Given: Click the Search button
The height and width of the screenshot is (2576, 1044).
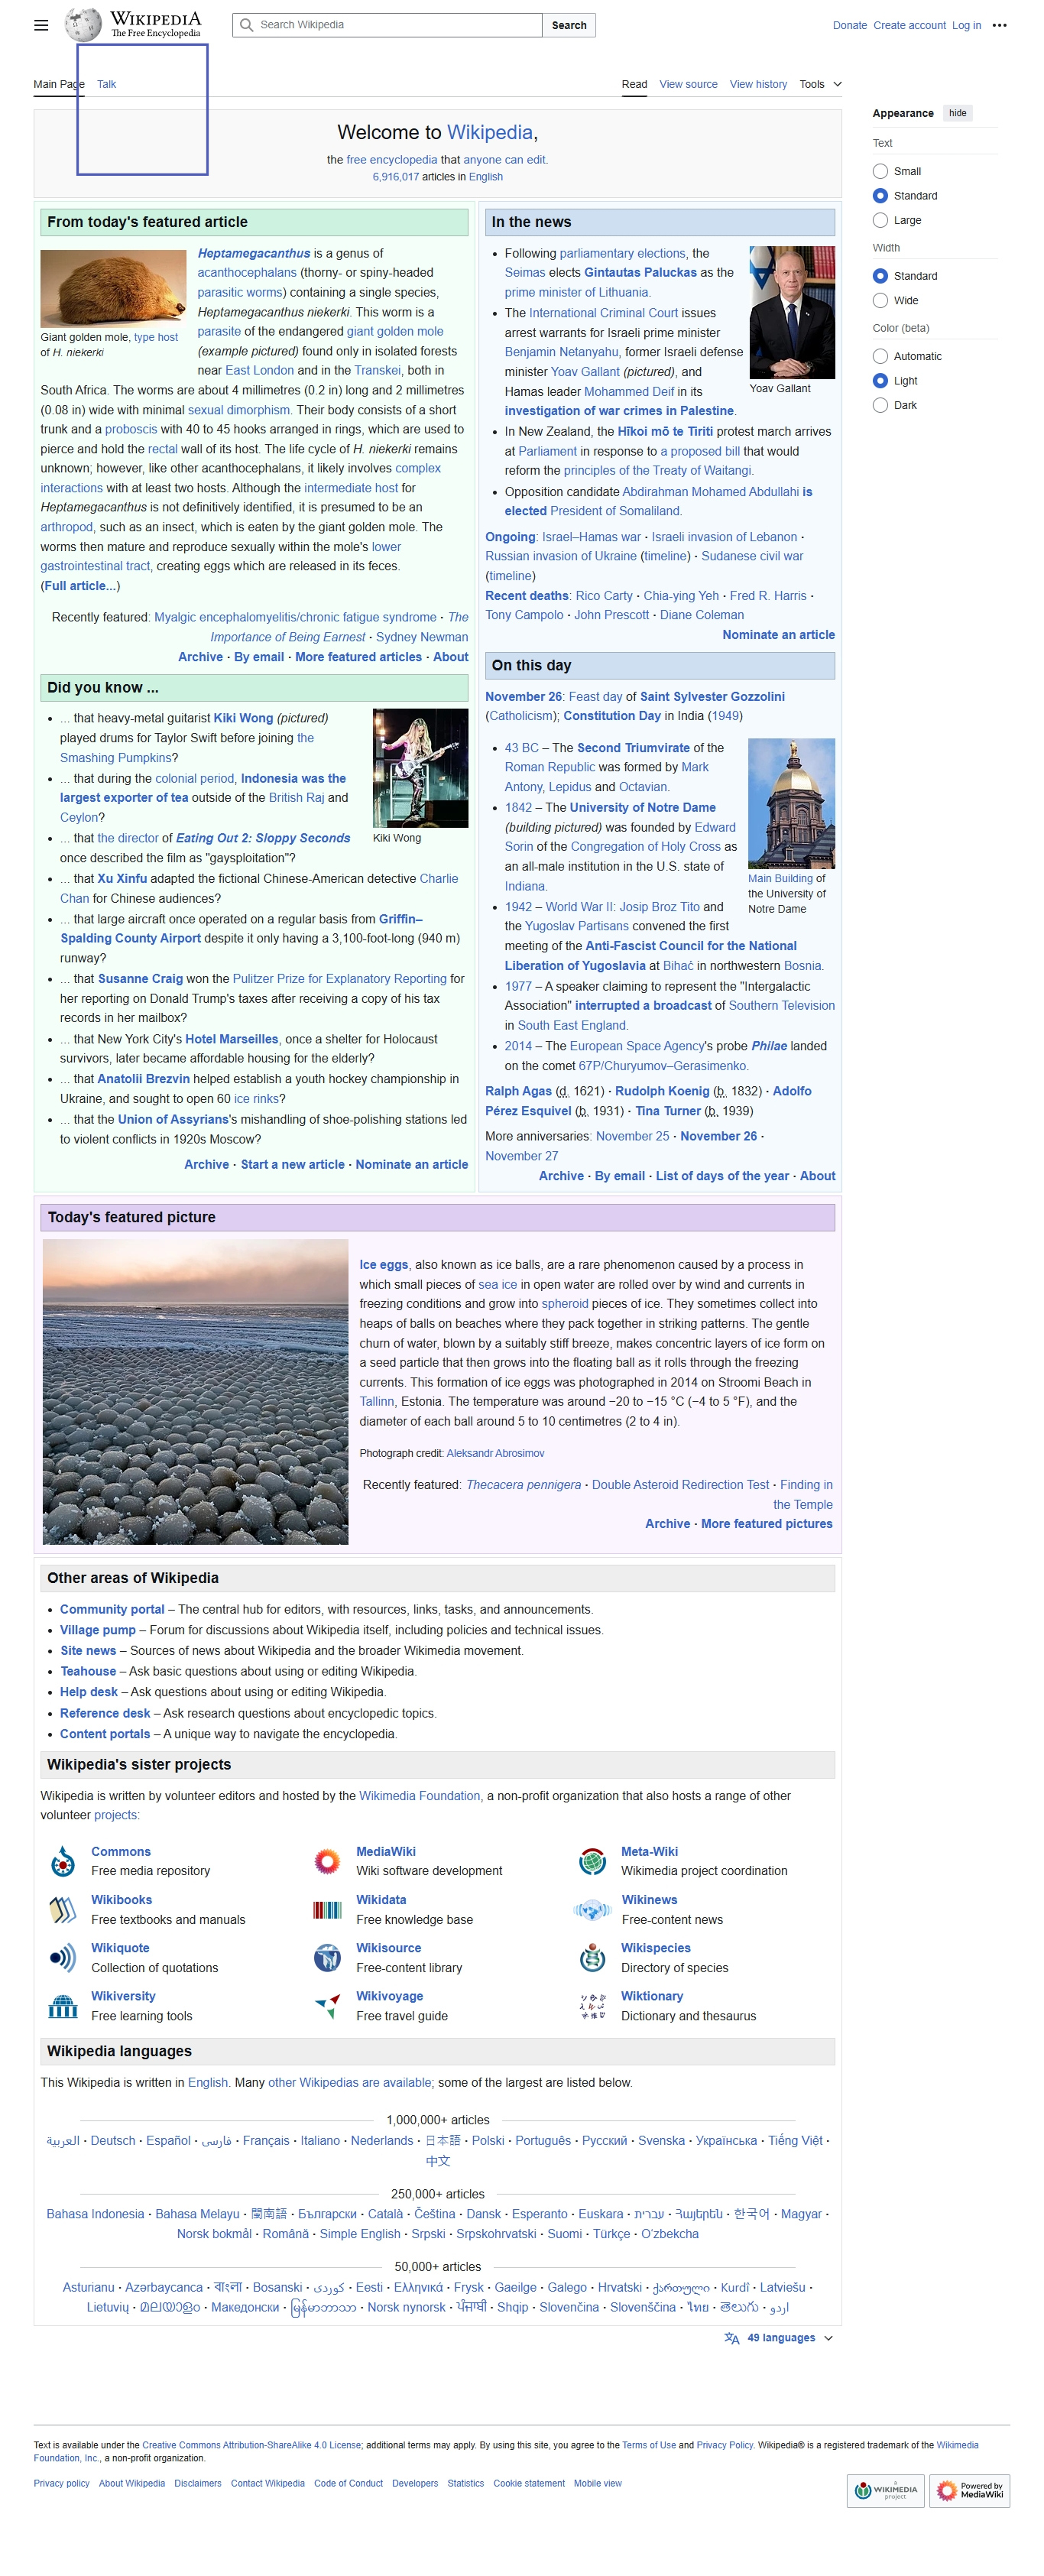Looking at the screenshot, I should tap(569, 25).
